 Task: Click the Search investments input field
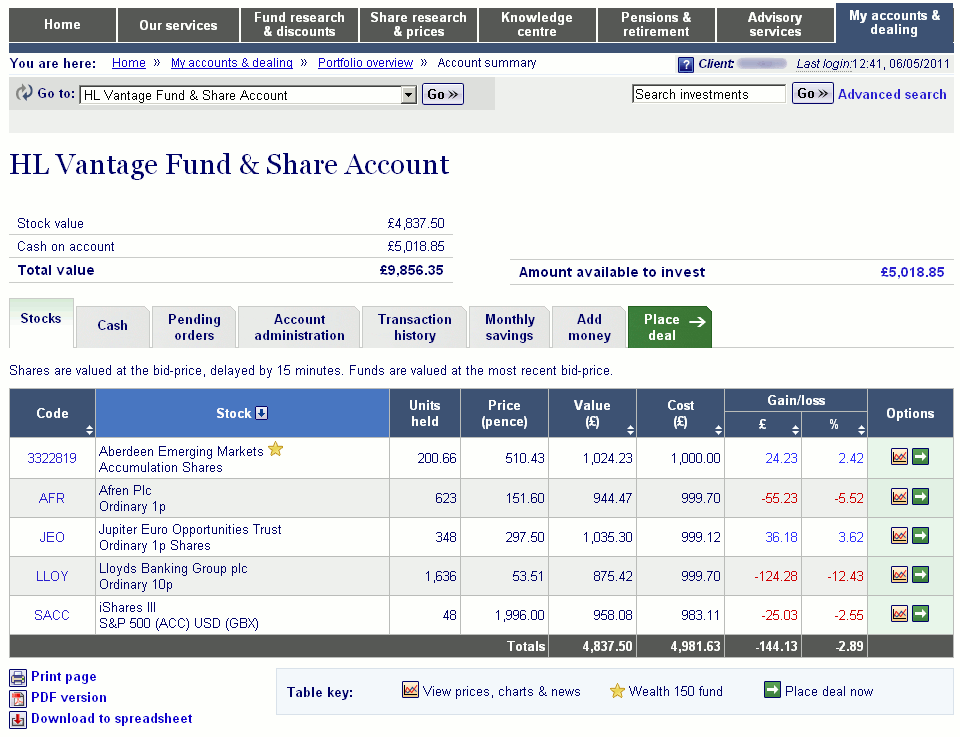point(708,94)
